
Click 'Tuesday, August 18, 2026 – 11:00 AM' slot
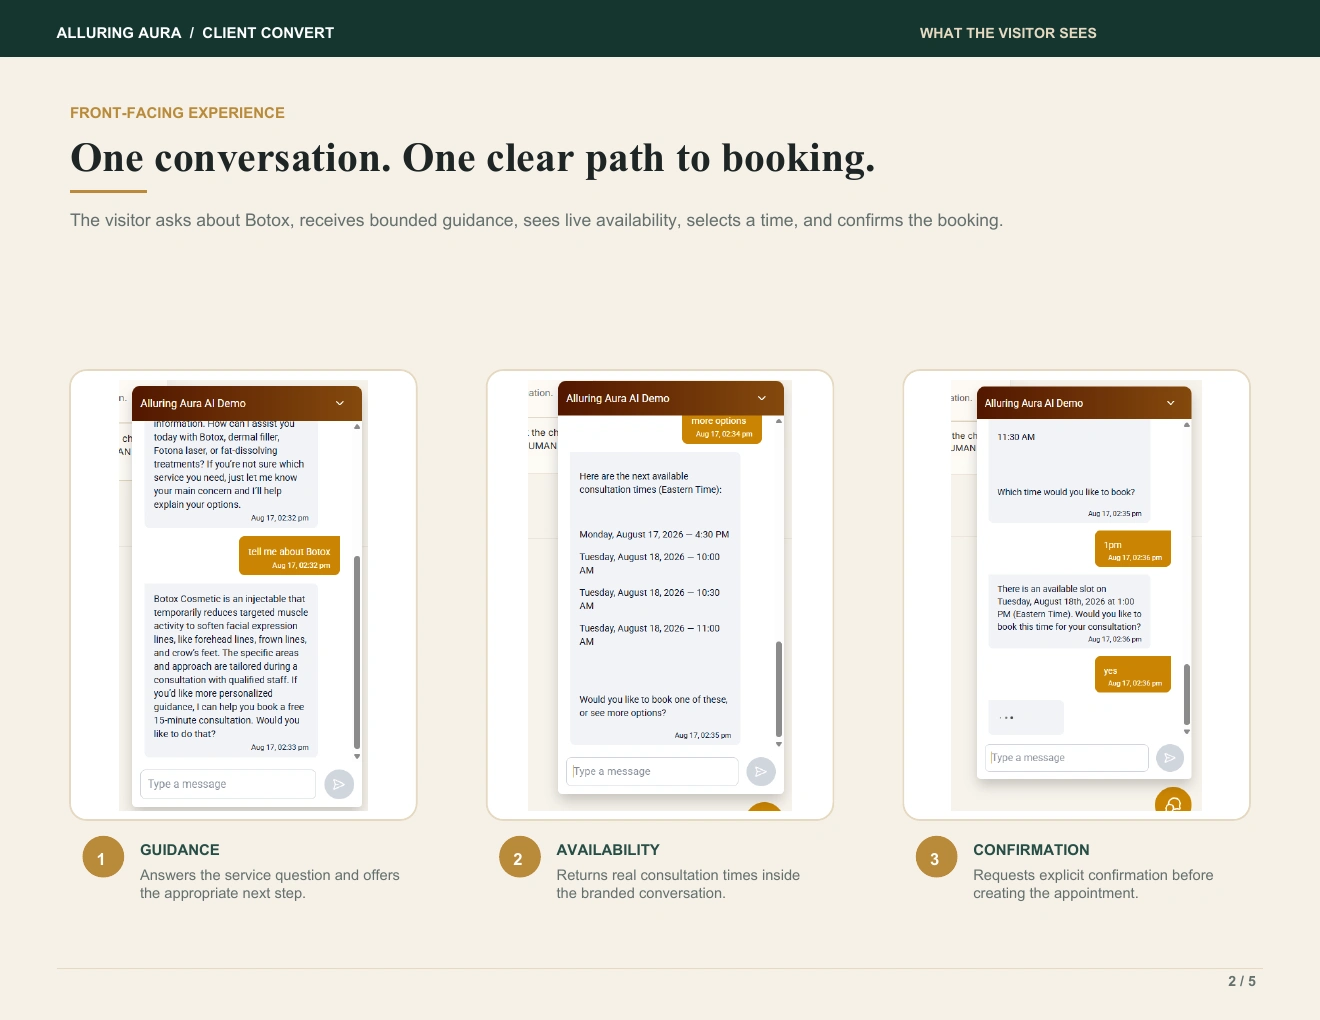(x=650, y=635)
